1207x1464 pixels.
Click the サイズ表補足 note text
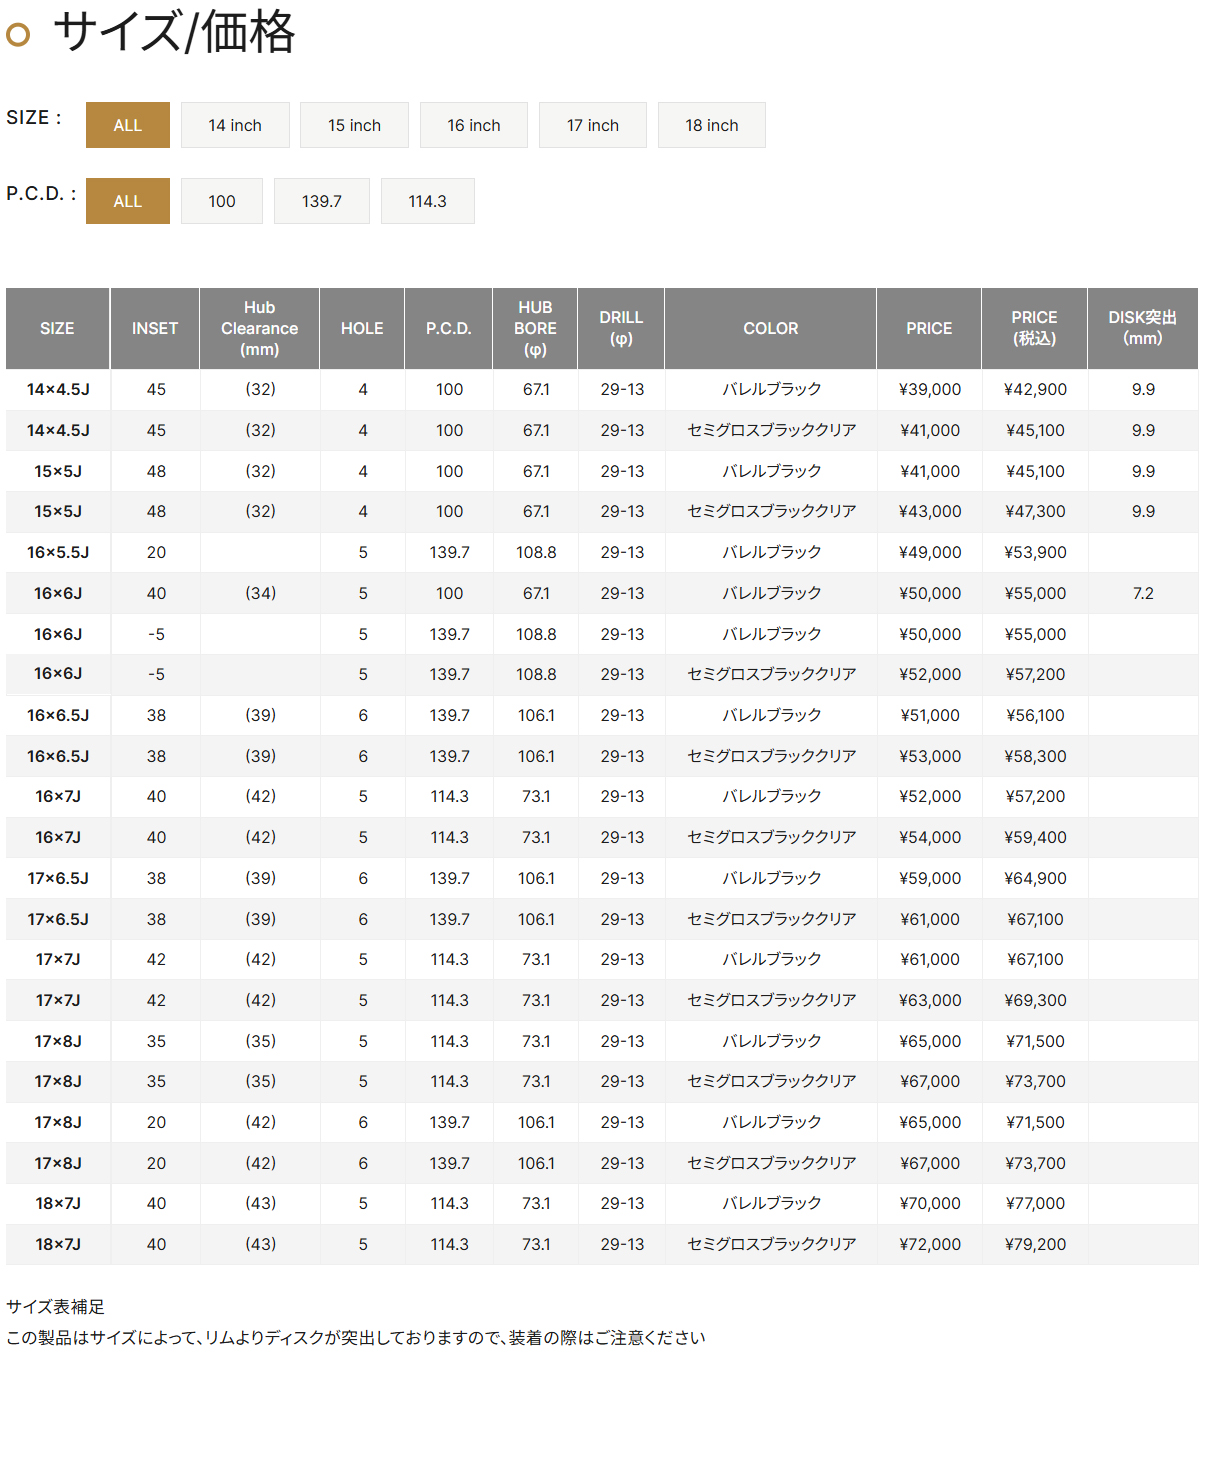click(56, 1306)
